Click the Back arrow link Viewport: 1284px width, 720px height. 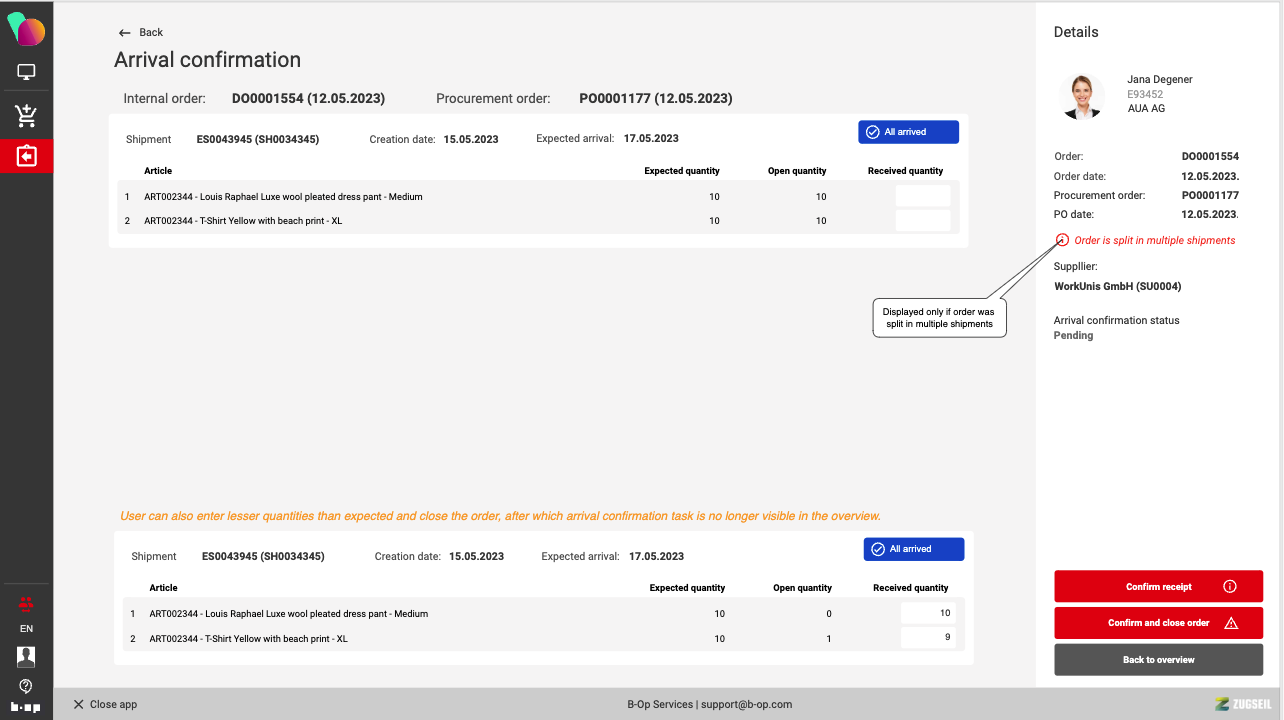pyautogui.click(x=140, y=33)
